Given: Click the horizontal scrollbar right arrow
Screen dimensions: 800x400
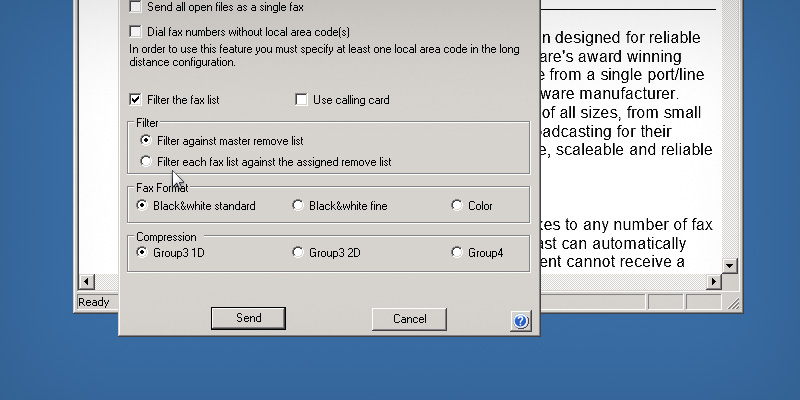Looking at the screenshot, I should coord(713,283).
